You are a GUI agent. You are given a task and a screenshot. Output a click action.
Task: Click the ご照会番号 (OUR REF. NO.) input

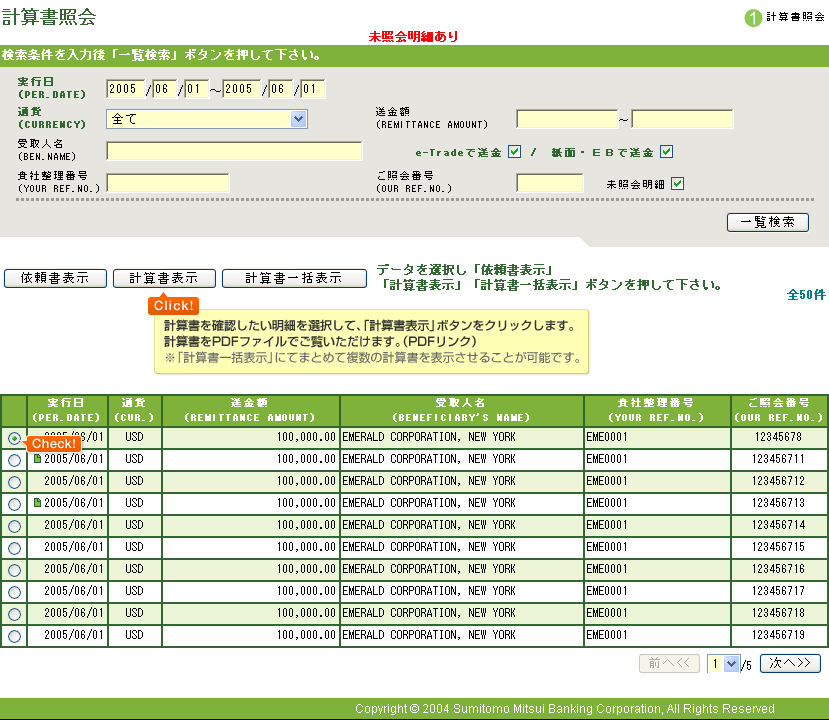coord(550,183)
